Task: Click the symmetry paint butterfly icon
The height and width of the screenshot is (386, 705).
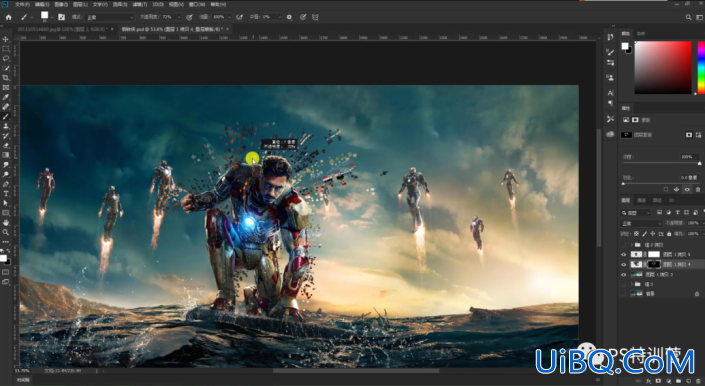Action: tap(315, 17)
